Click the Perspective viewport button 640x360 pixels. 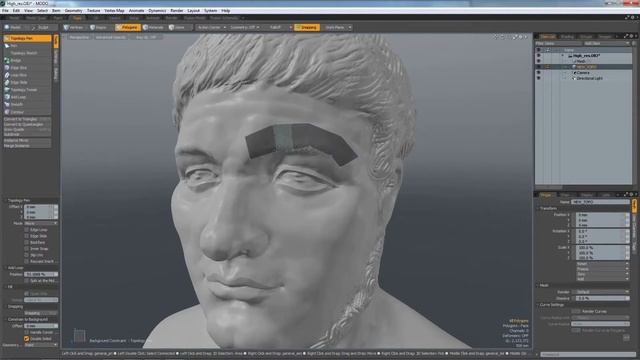point(79,37)
